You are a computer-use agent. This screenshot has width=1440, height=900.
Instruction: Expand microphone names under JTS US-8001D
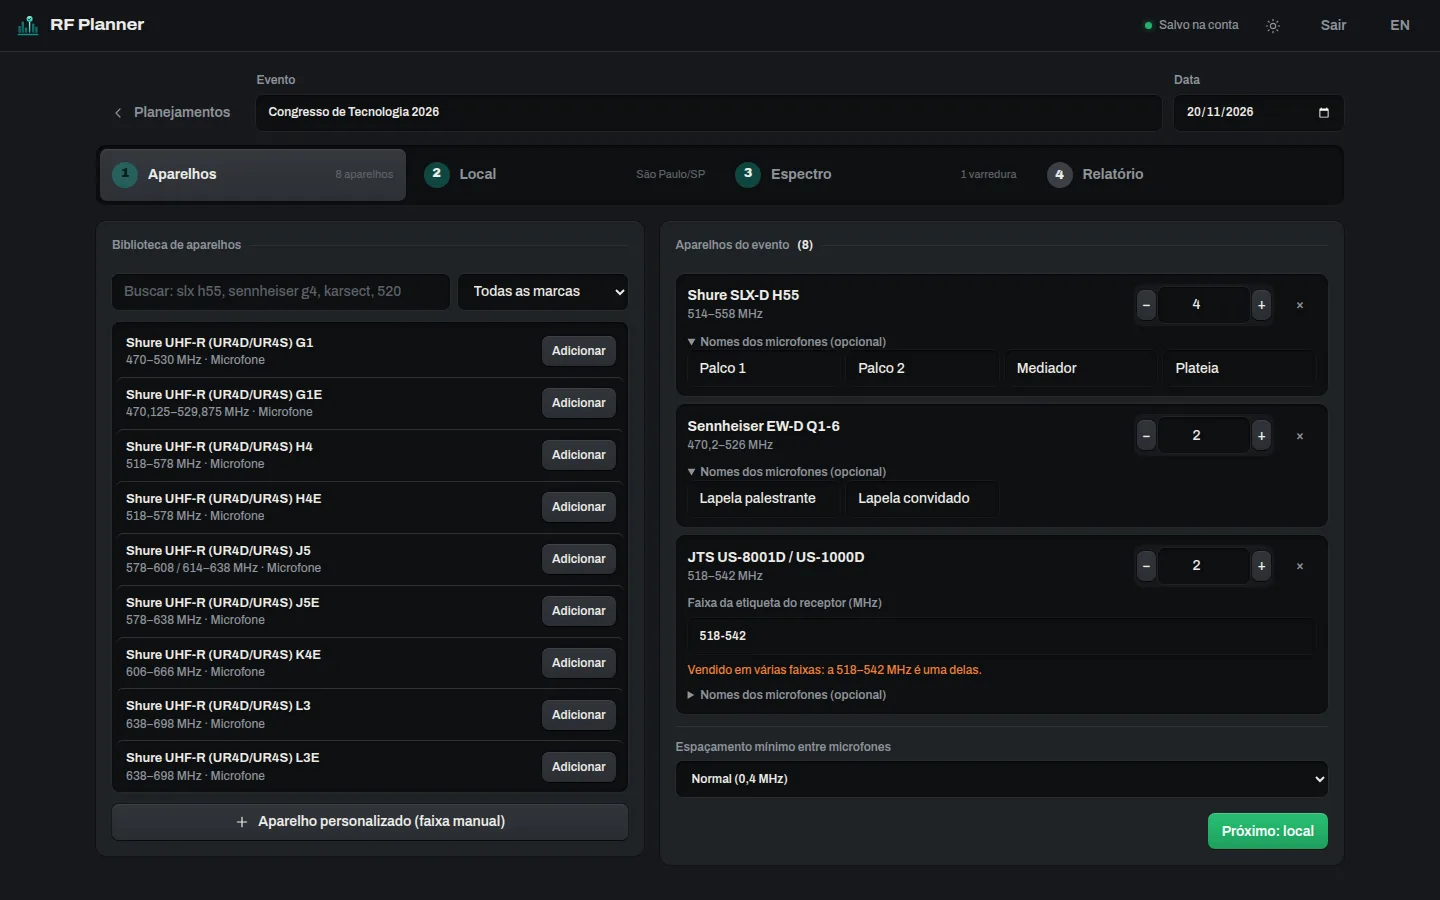coord(787,695)
